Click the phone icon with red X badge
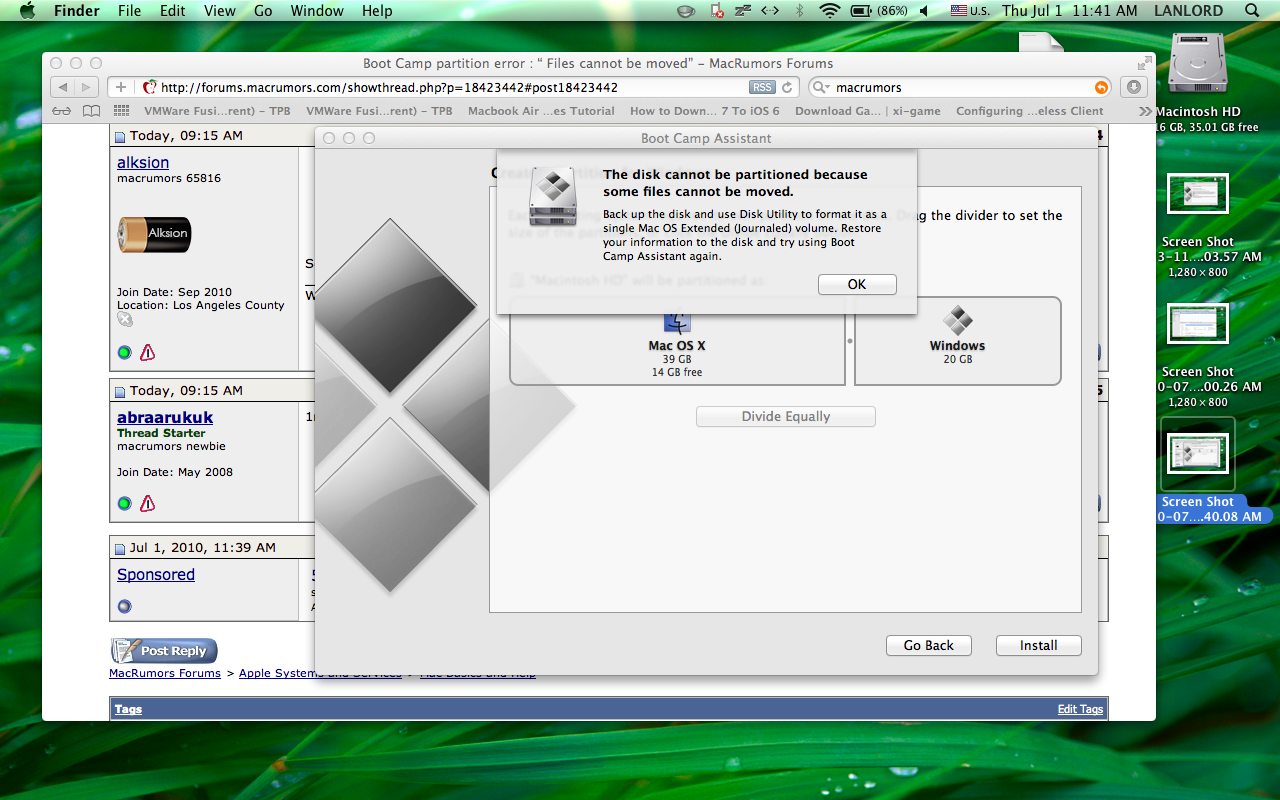Image resolution: width=1280 pixels, height=800 pixels. (717, 11)
